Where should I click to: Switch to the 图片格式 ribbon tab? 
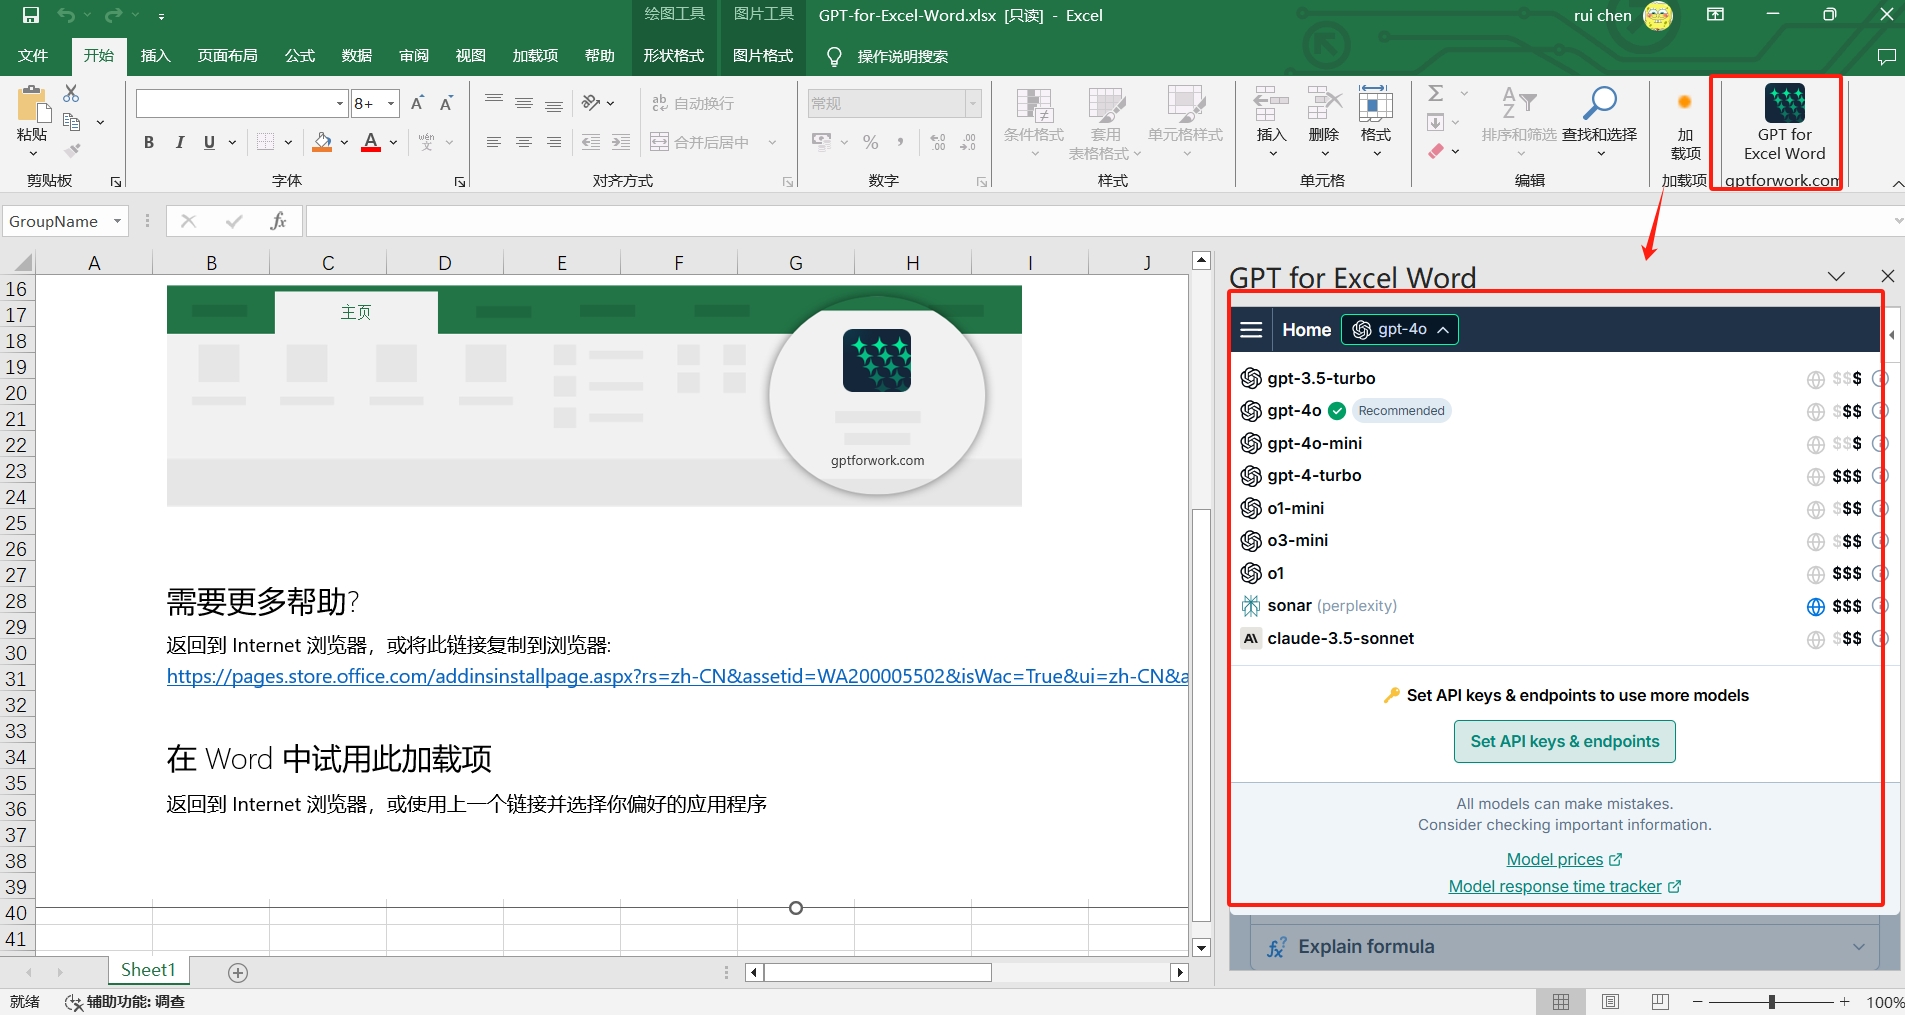[x=763, y=55]
